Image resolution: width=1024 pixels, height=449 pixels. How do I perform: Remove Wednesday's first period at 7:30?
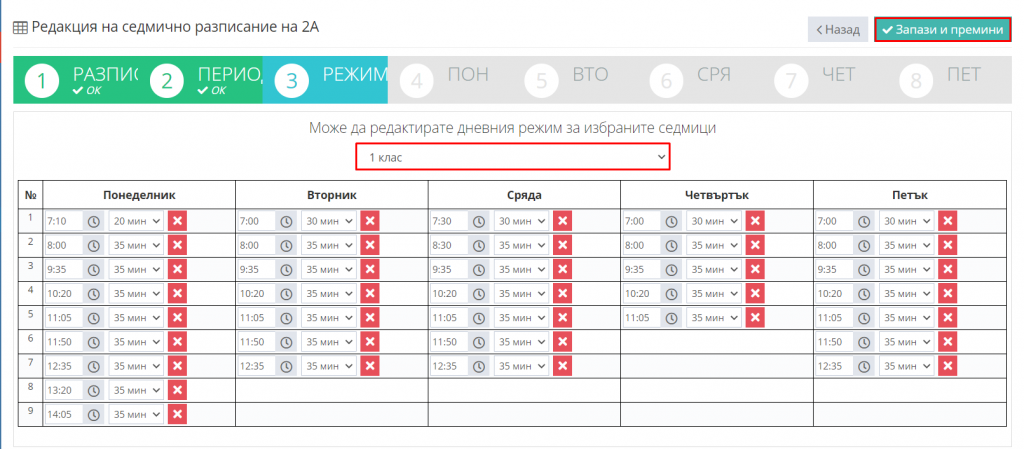(x=563, y=221)
